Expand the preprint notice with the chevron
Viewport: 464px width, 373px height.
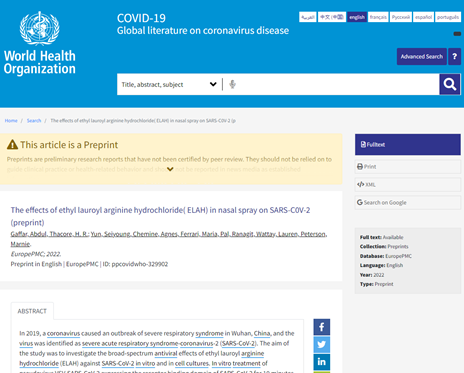pyautogui.click(x=170, y=169)
